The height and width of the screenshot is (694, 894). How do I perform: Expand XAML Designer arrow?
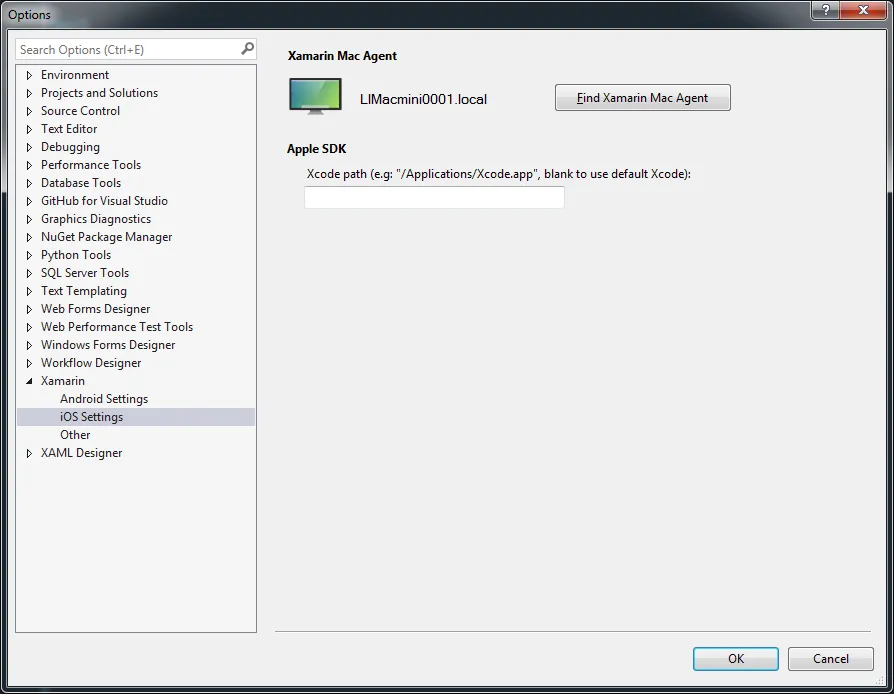click(x=30, y=453)
